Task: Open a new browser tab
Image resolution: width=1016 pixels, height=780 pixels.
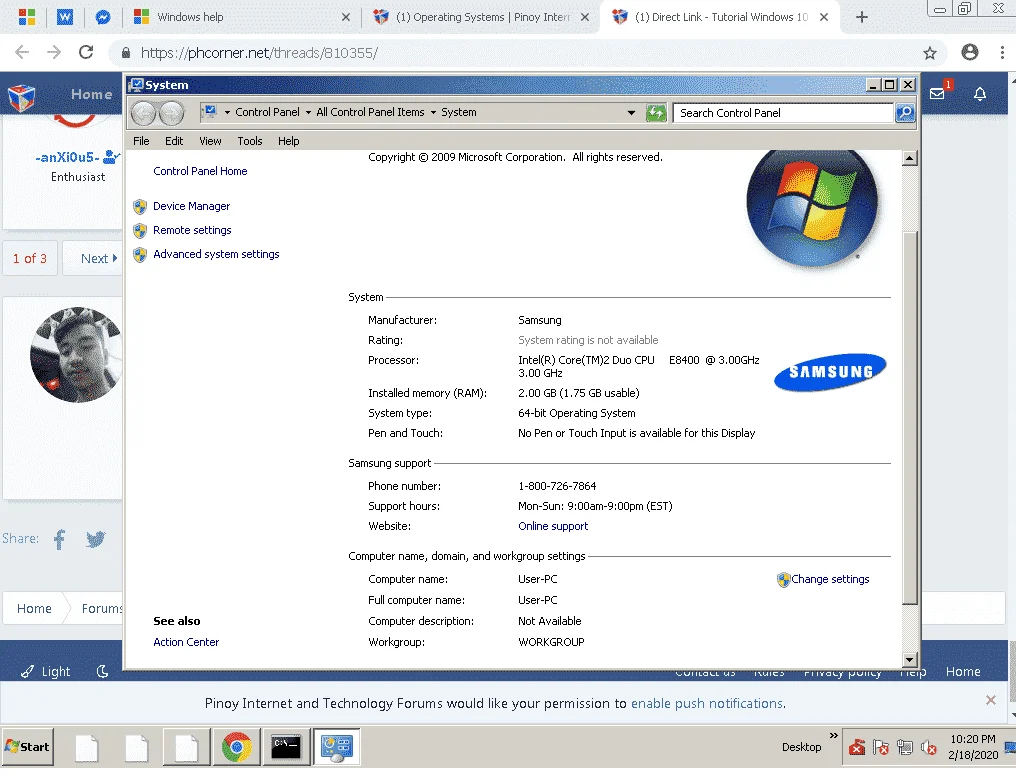Action: coord(861,17)
